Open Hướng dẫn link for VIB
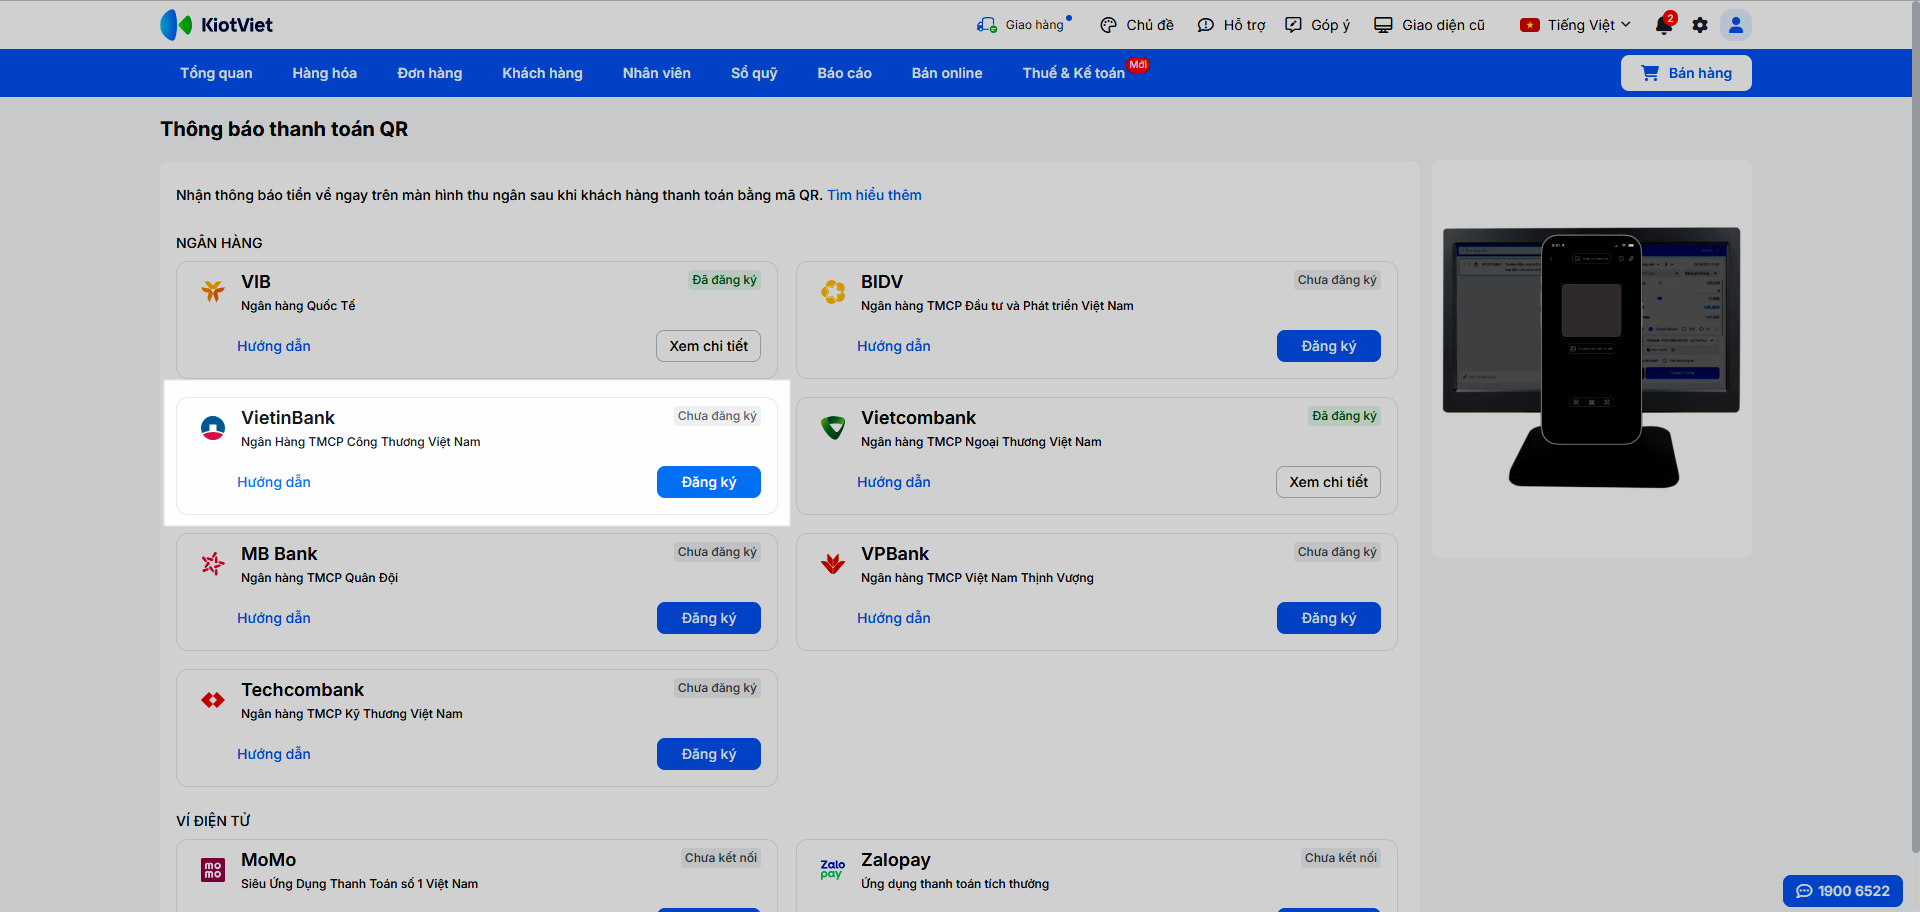 tap(274, 346)
